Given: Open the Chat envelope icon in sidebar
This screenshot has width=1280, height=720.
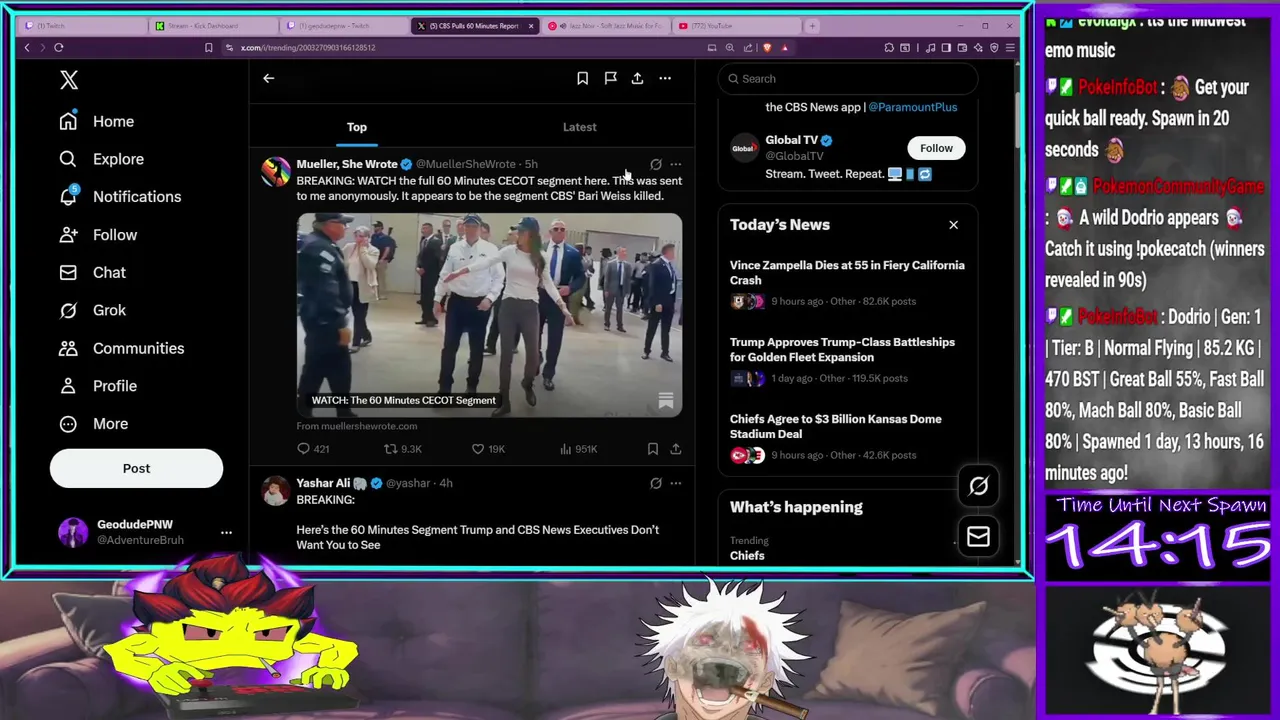Looking at the screenshot, I should 68,272.
